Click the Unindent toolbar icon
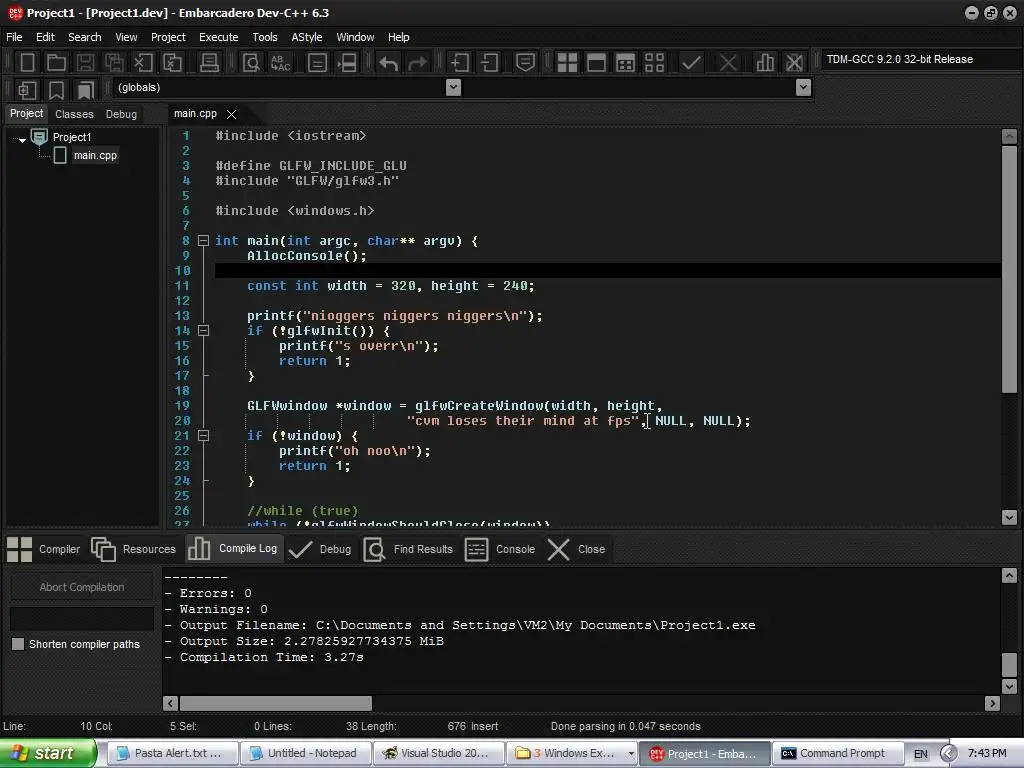This screenshot has width=1024, height=768. 489,63
